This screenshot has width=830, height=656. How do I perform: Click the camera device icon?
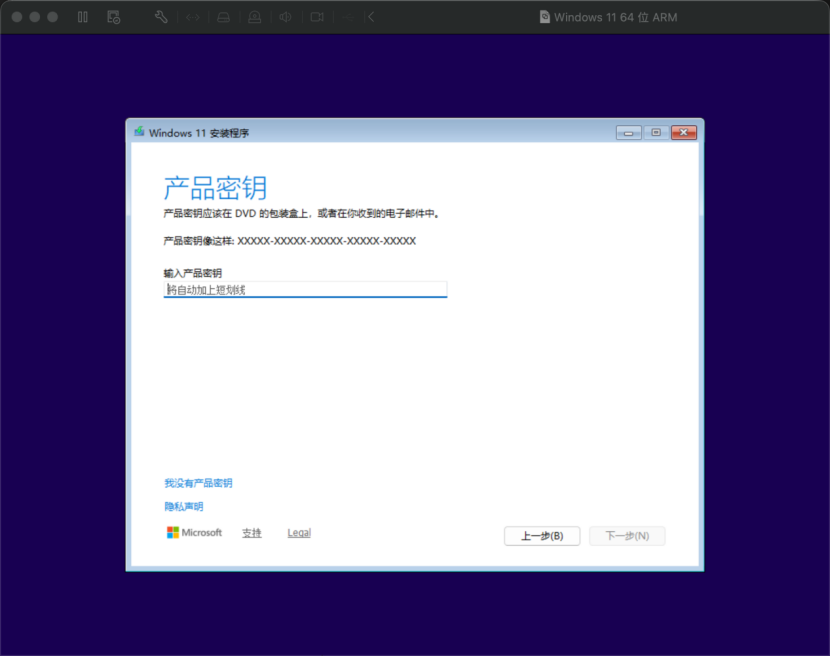pos(317,17)
